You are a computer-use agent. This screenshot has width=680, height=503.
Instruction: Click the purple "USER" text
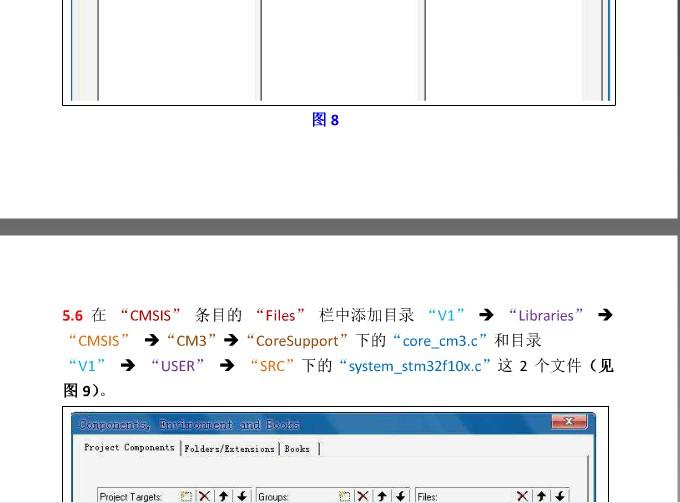(178, 366)
